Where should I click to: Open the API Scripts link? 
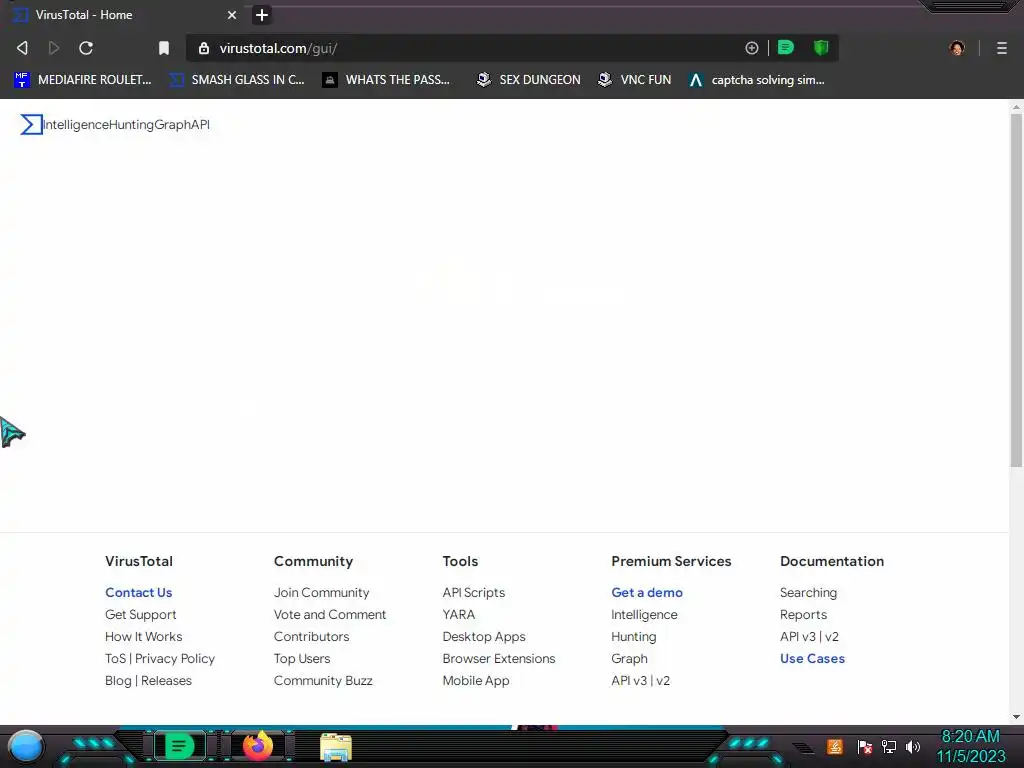(x=473, y=592)
